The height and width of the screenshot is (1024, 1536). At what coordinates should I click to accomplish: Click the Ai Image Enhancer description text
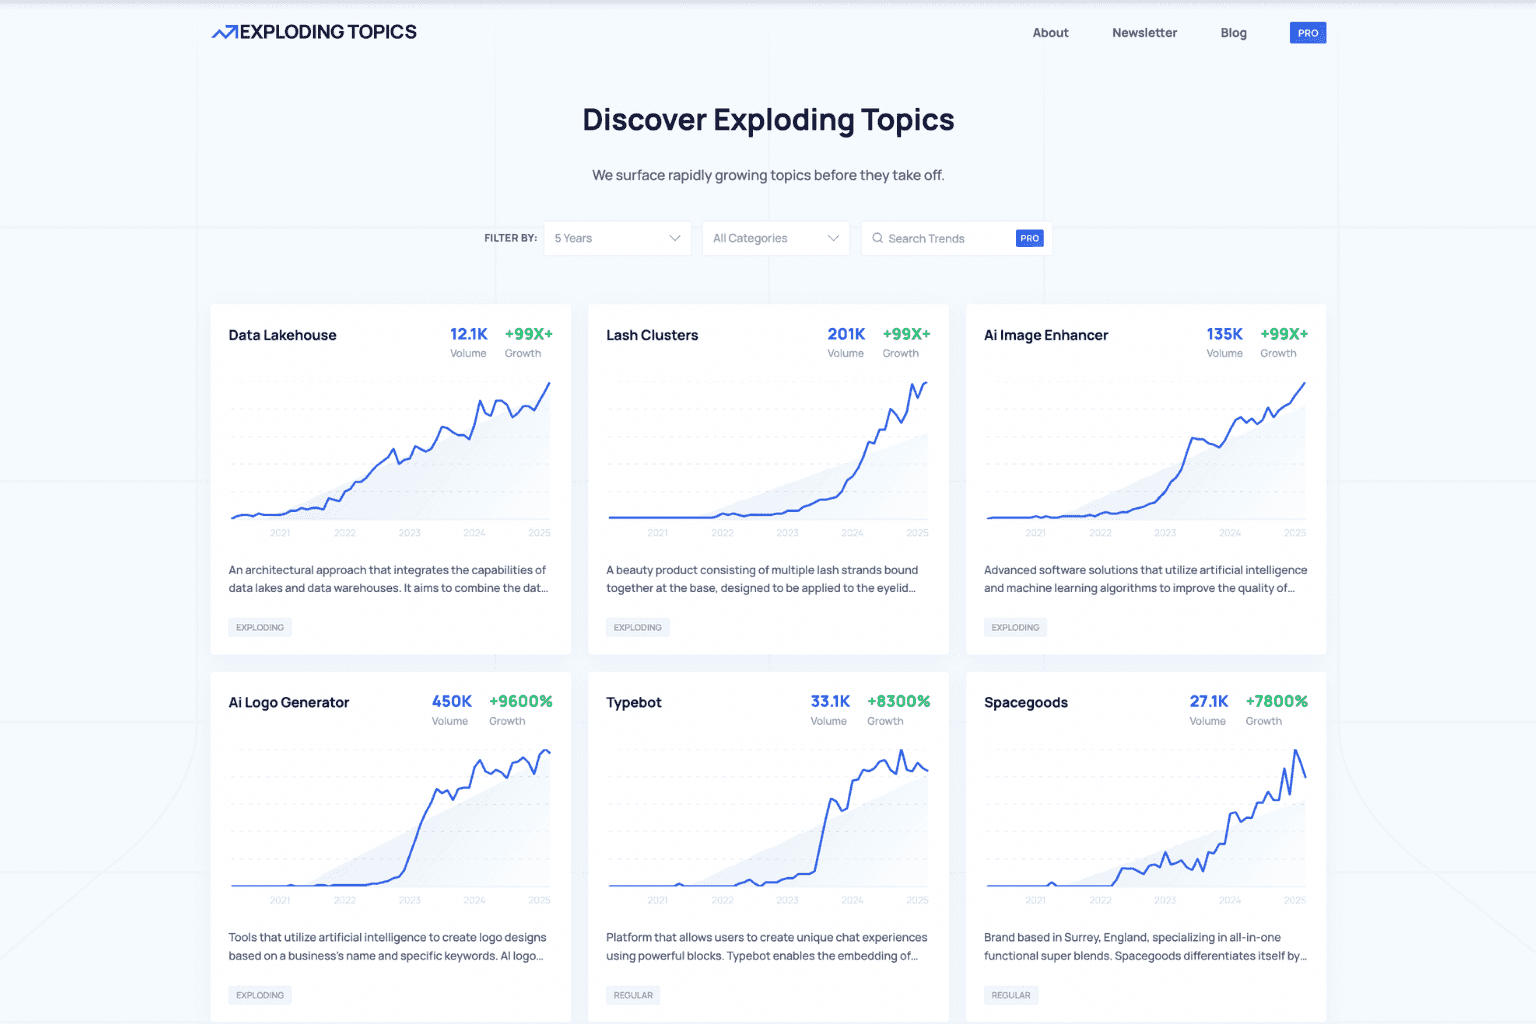point(1146,579)
